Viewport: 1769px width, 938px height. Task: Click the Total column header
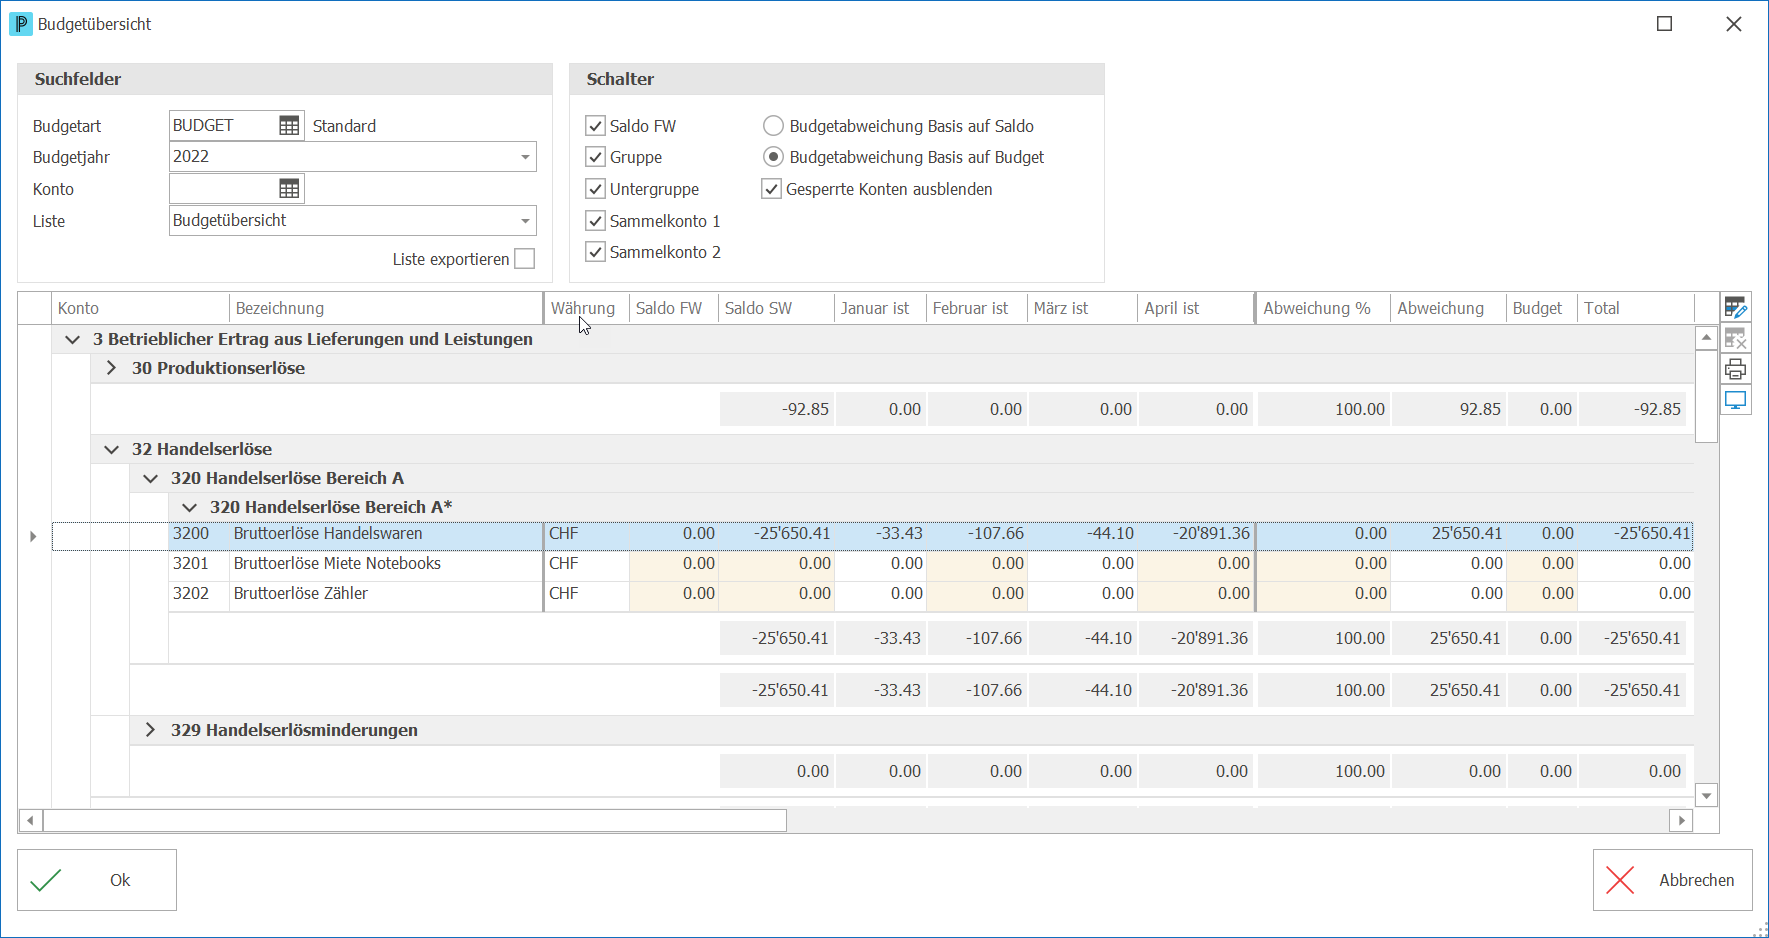[x=1636, y=308]
